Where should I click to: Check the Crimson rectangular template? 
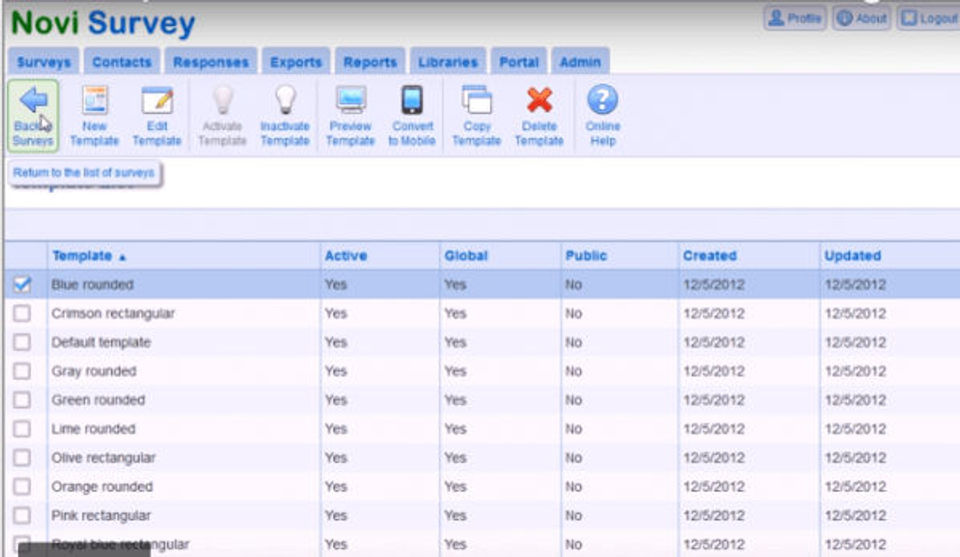coord(22,313)
